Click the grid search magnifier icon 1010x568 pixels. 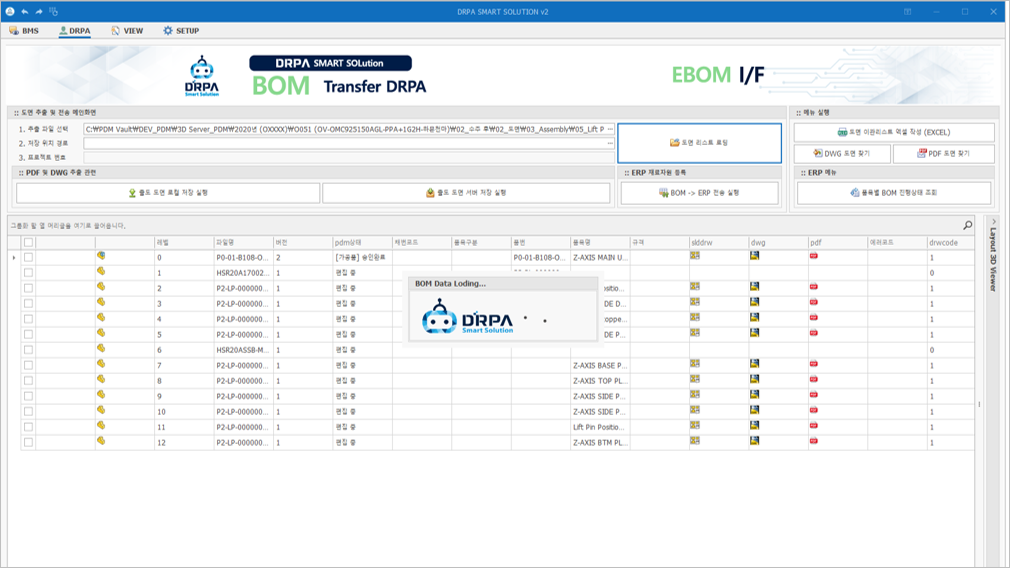[x=967, y=225]
